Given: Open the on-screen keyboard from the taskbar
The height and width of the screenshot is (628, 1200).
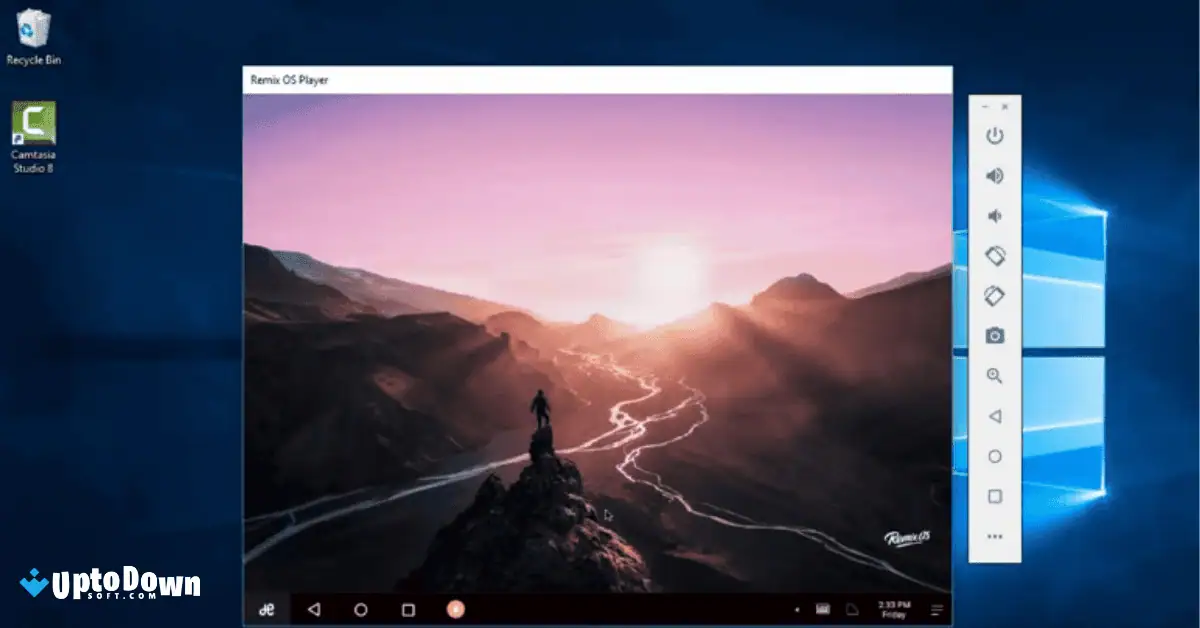Looking at the screenshot, I should point(822,607).
